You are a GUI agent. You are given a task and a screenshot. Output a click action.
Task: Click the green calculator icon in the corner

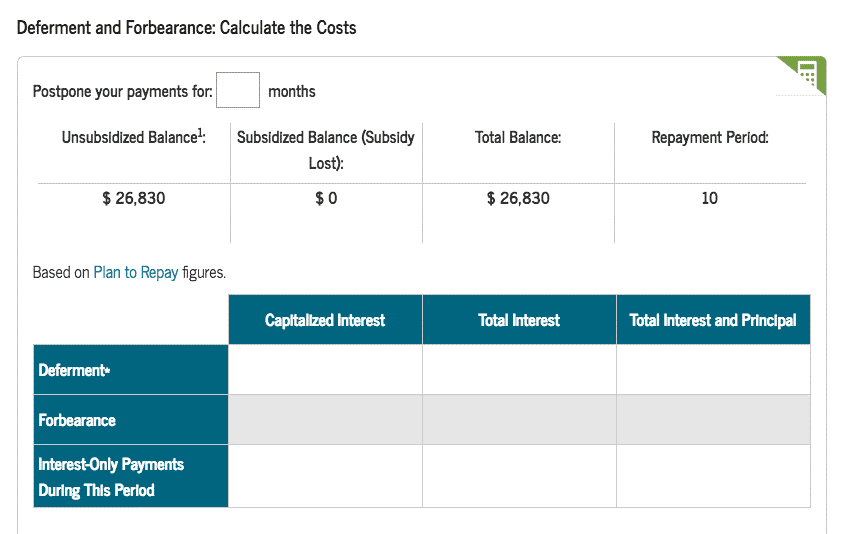[807, 75]
